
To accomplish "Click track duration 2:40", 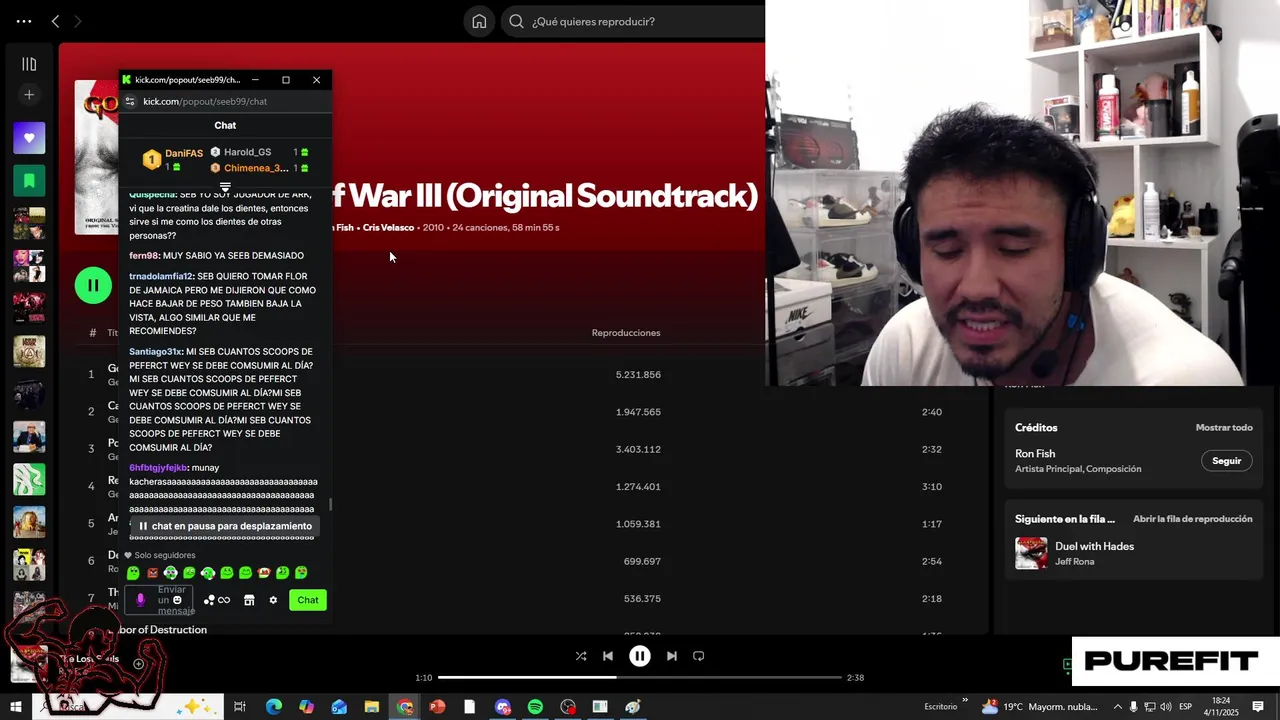I will point(932,412).
